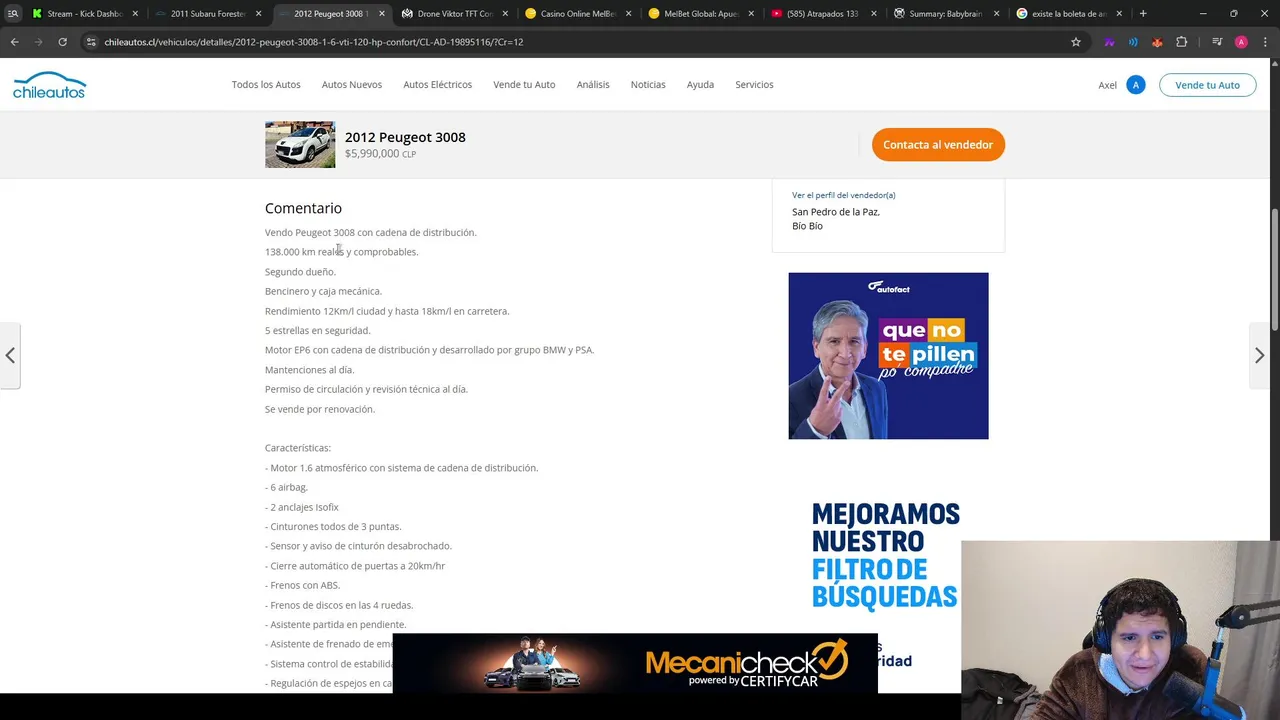The height and width of the screenshot is (720, 1280).
Task: Go to the next vehicle listing arrow
Action: click(1259, 355)
